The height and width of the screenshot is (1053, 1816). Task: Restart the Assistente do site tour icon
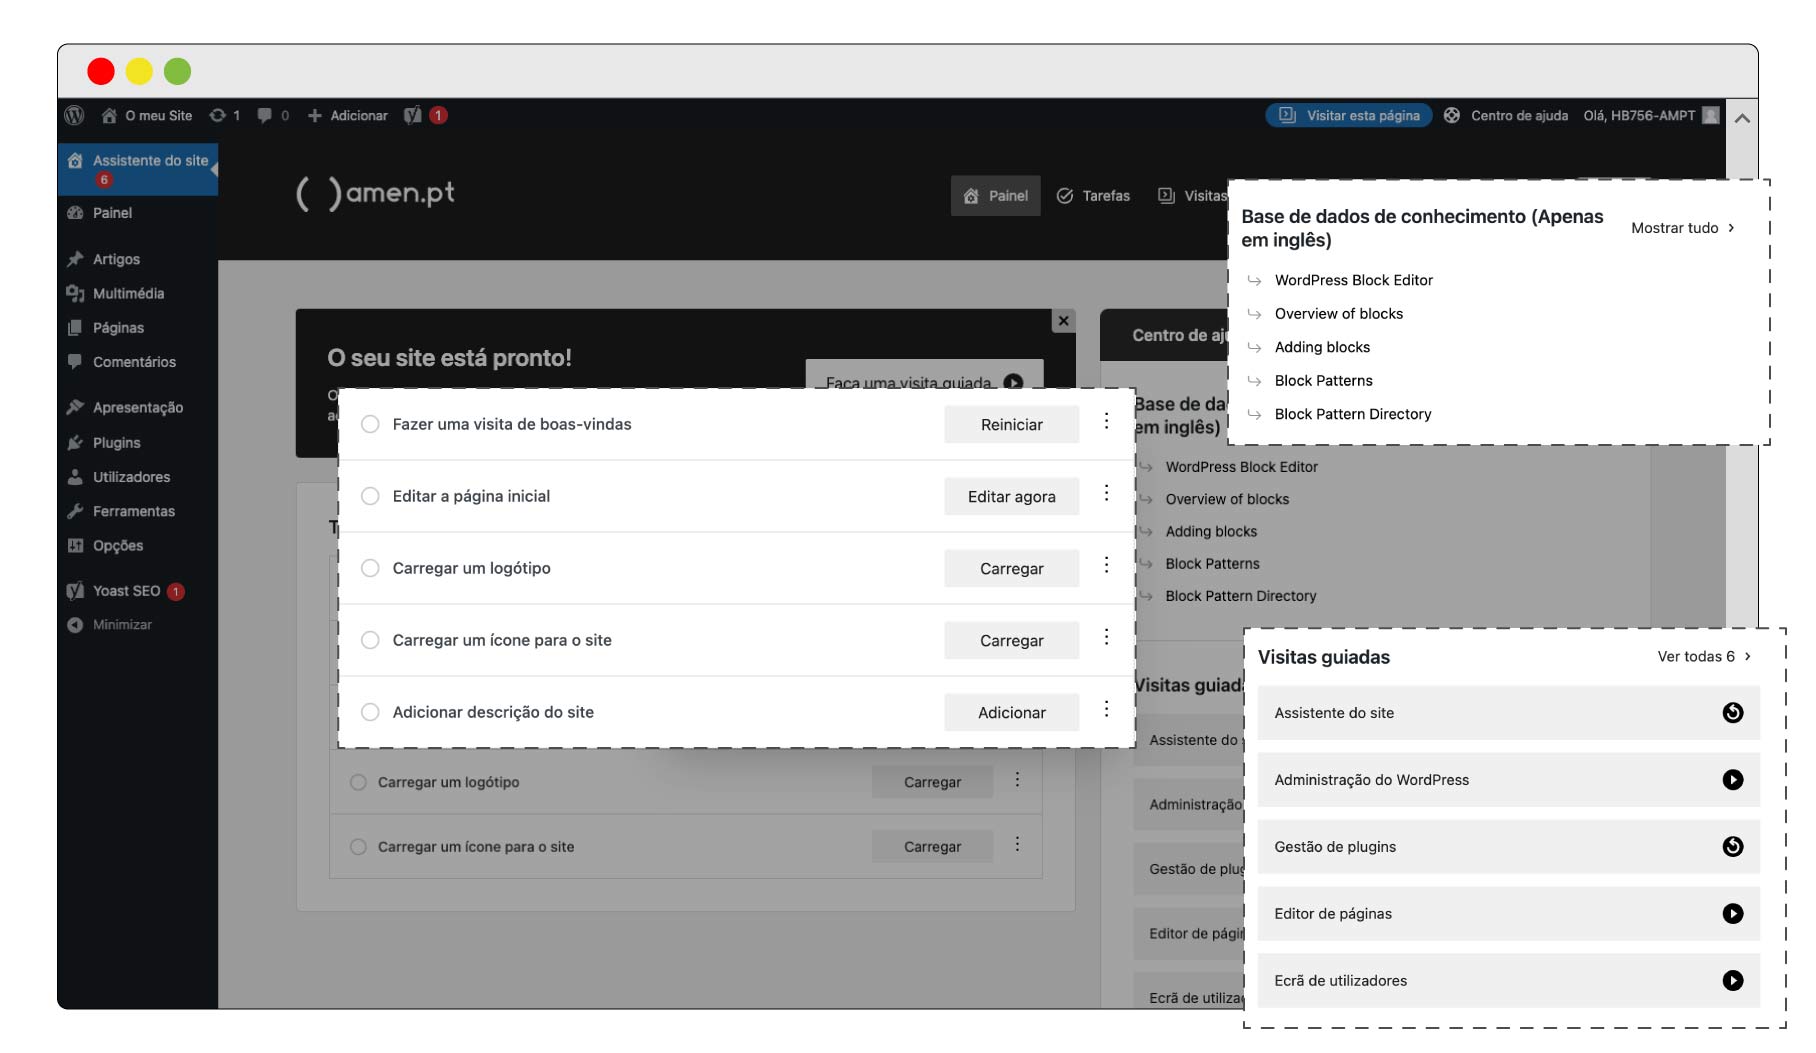(x=1733, y=713)
